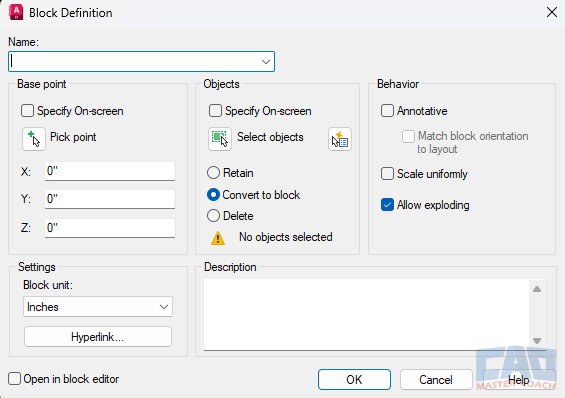This screenshot has height=398, width=565.
Task: Enable Open in block editor
Action: 14,379
